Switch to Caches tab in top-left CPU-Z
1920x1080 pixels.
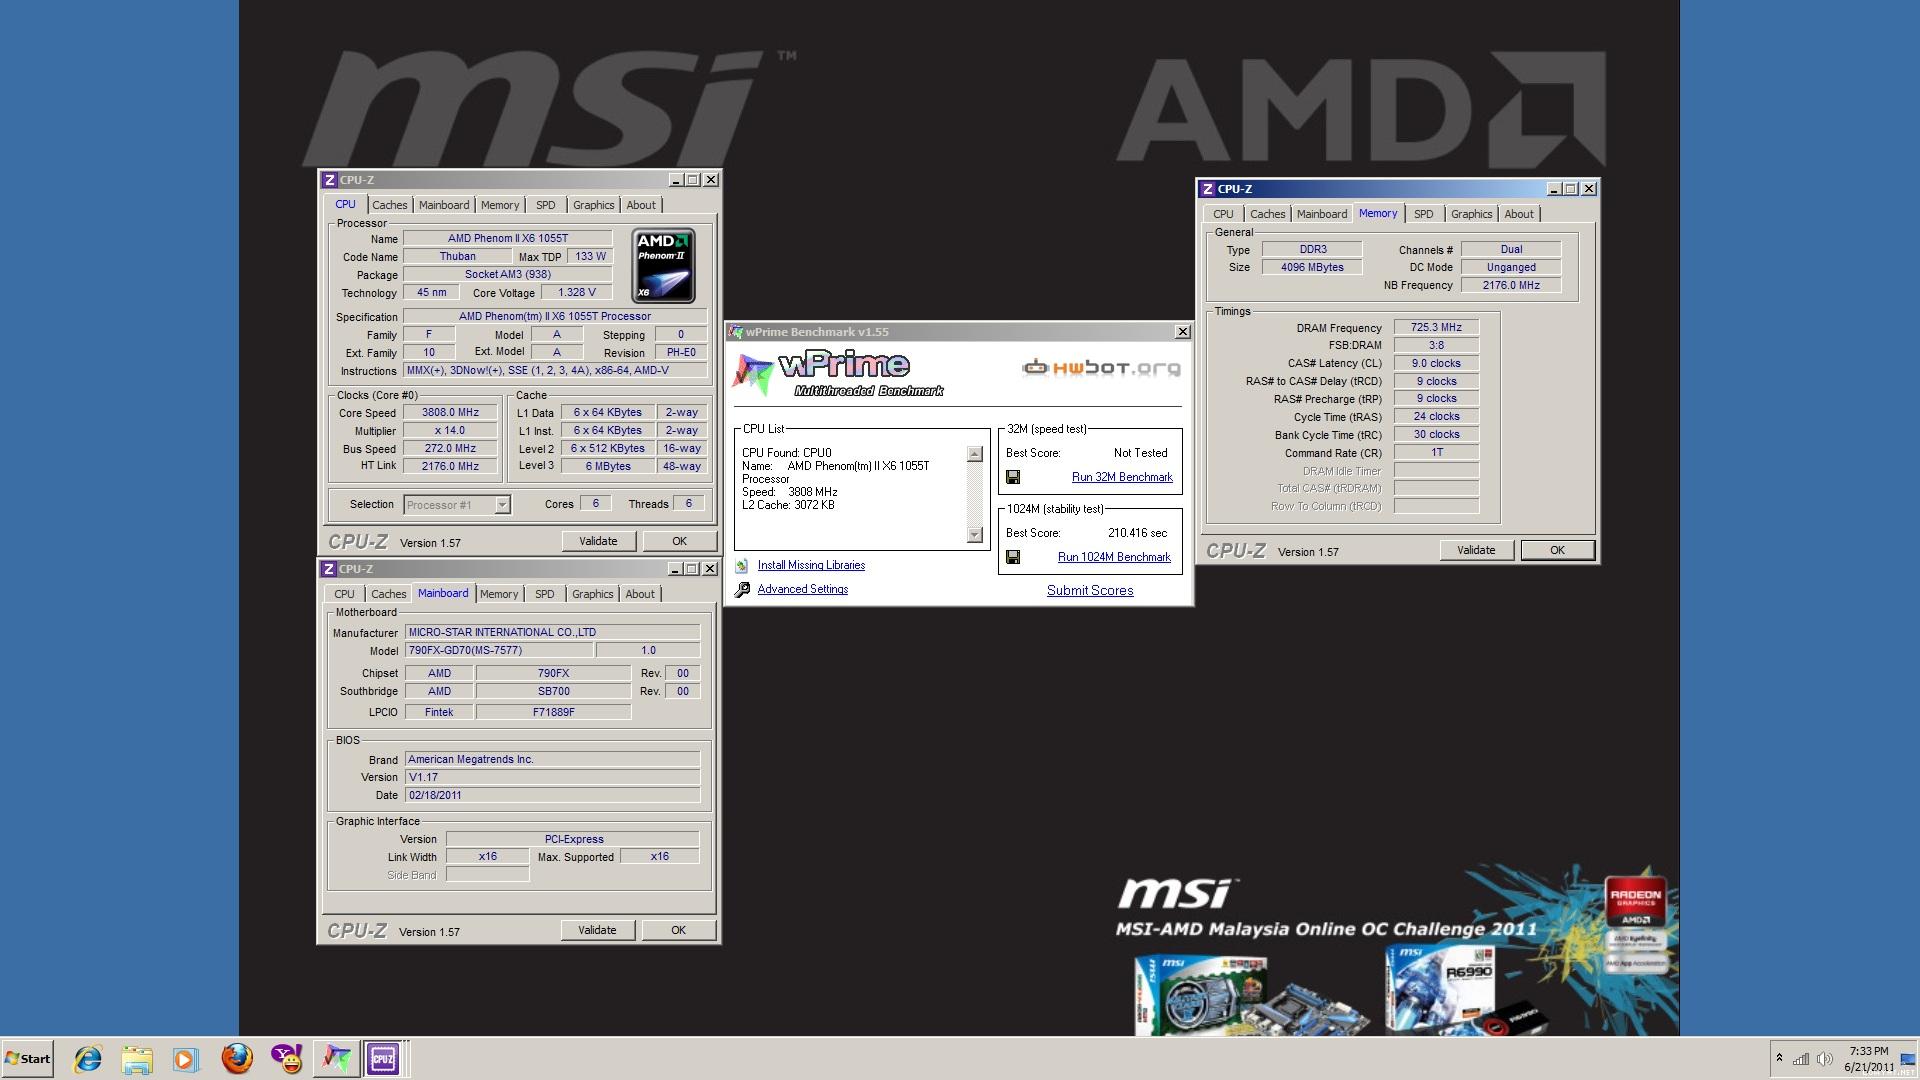click(390, 205)
